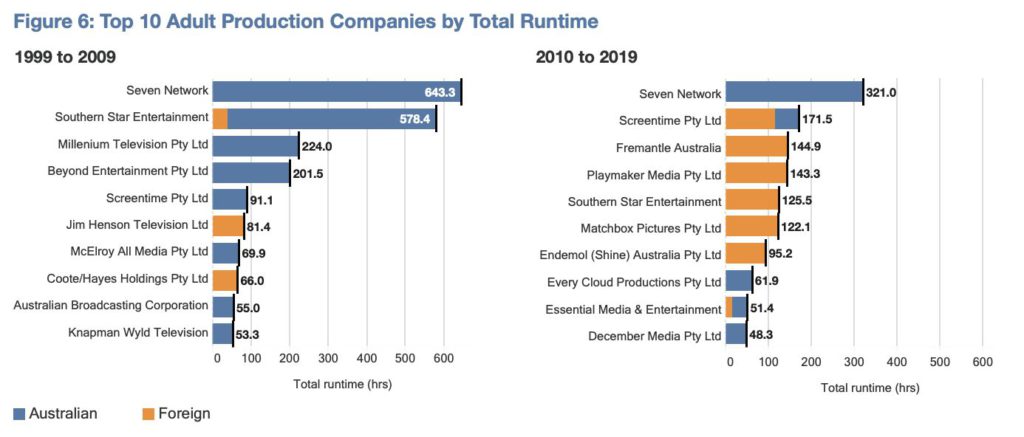Click the Beyond Entertainment blue bar
The image size is (1024, 437).
coord(251,172)
